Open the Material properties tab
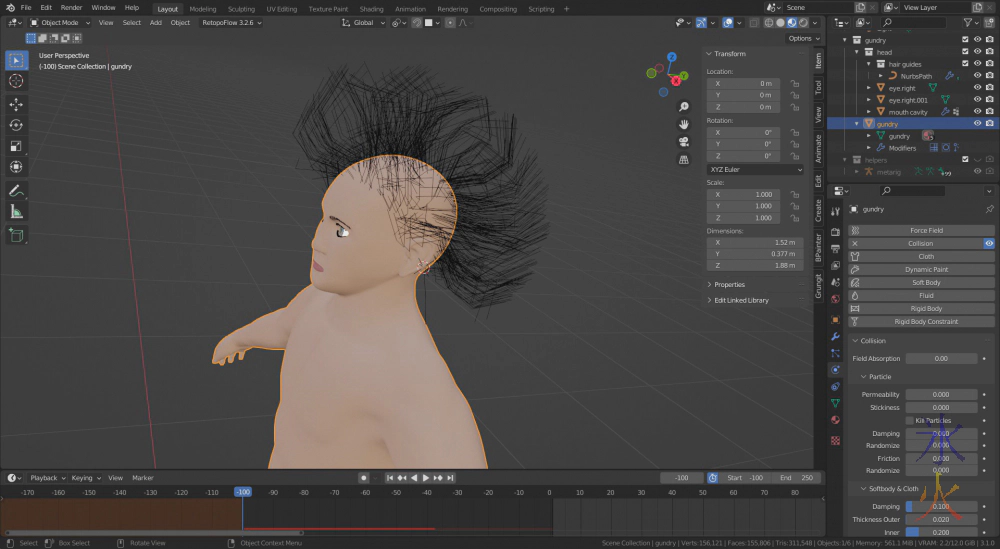 tap(835, 420)
